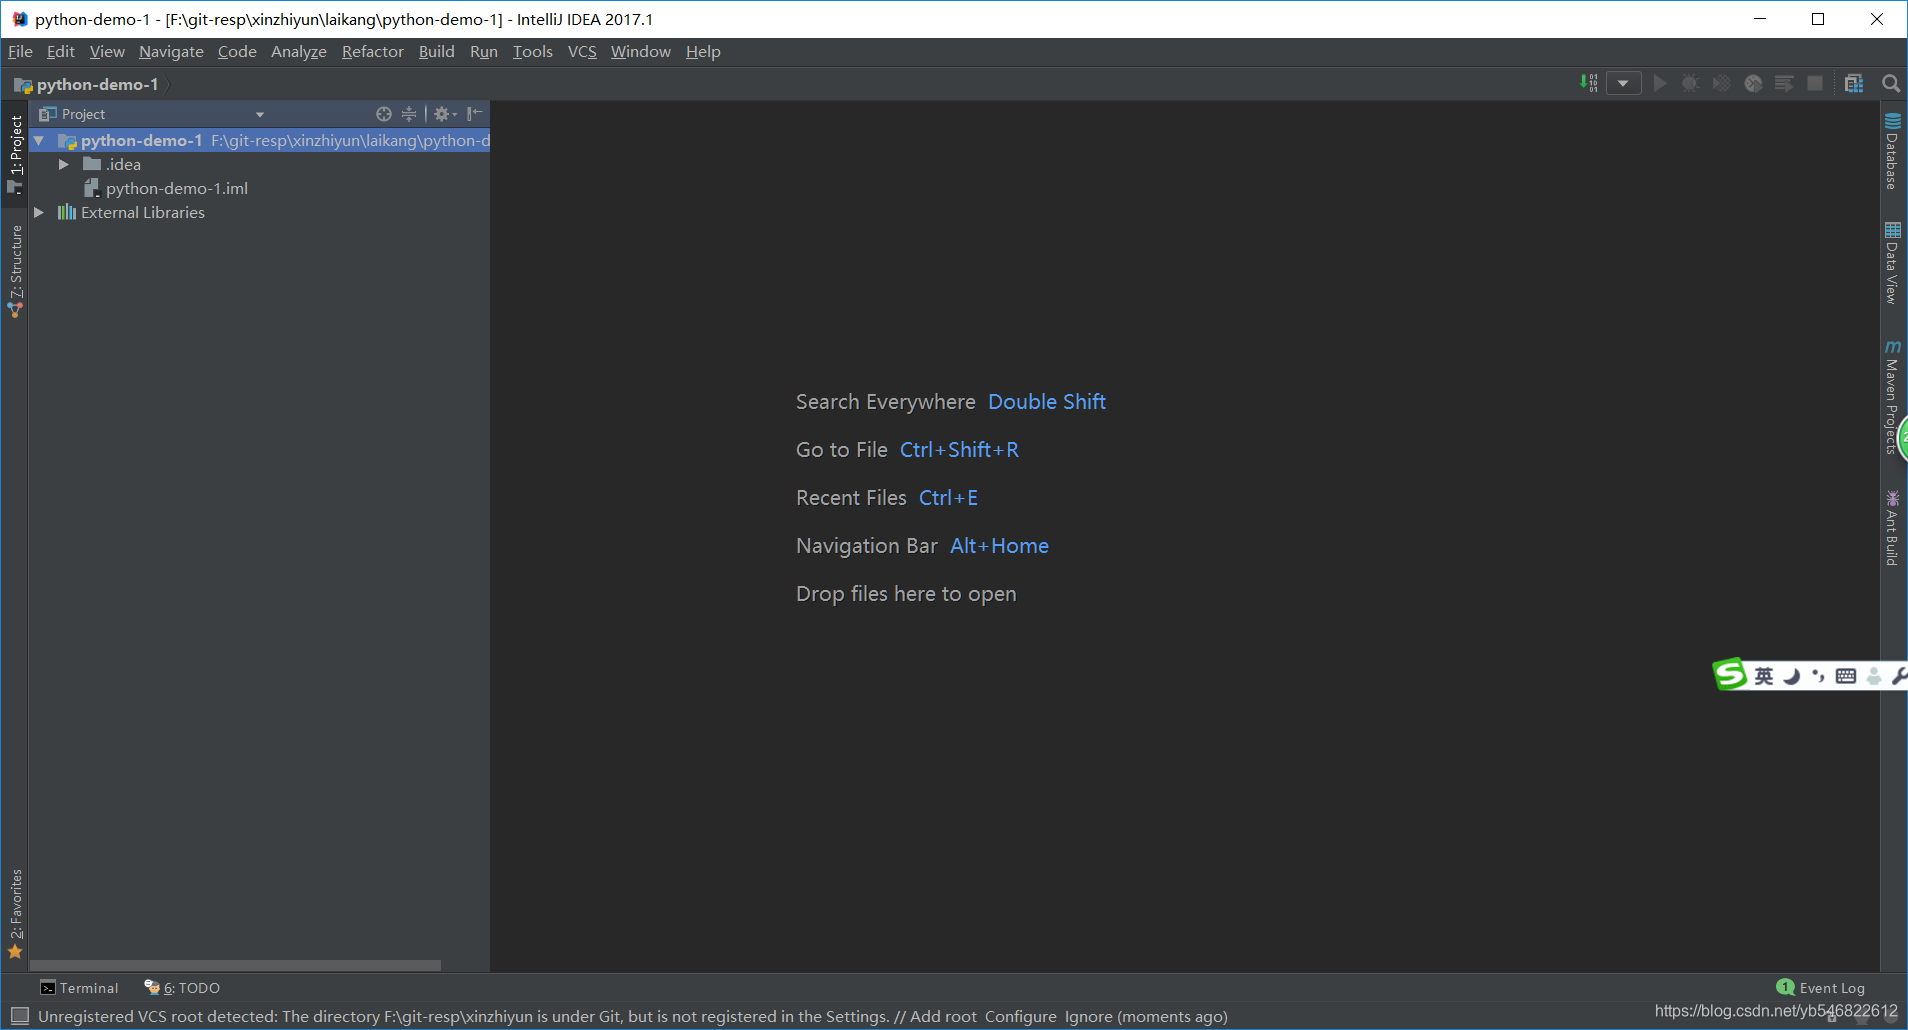Open Project panel settings gear
The width and height of the screenshot is (1908, 1030).
(x=444, y=114)
